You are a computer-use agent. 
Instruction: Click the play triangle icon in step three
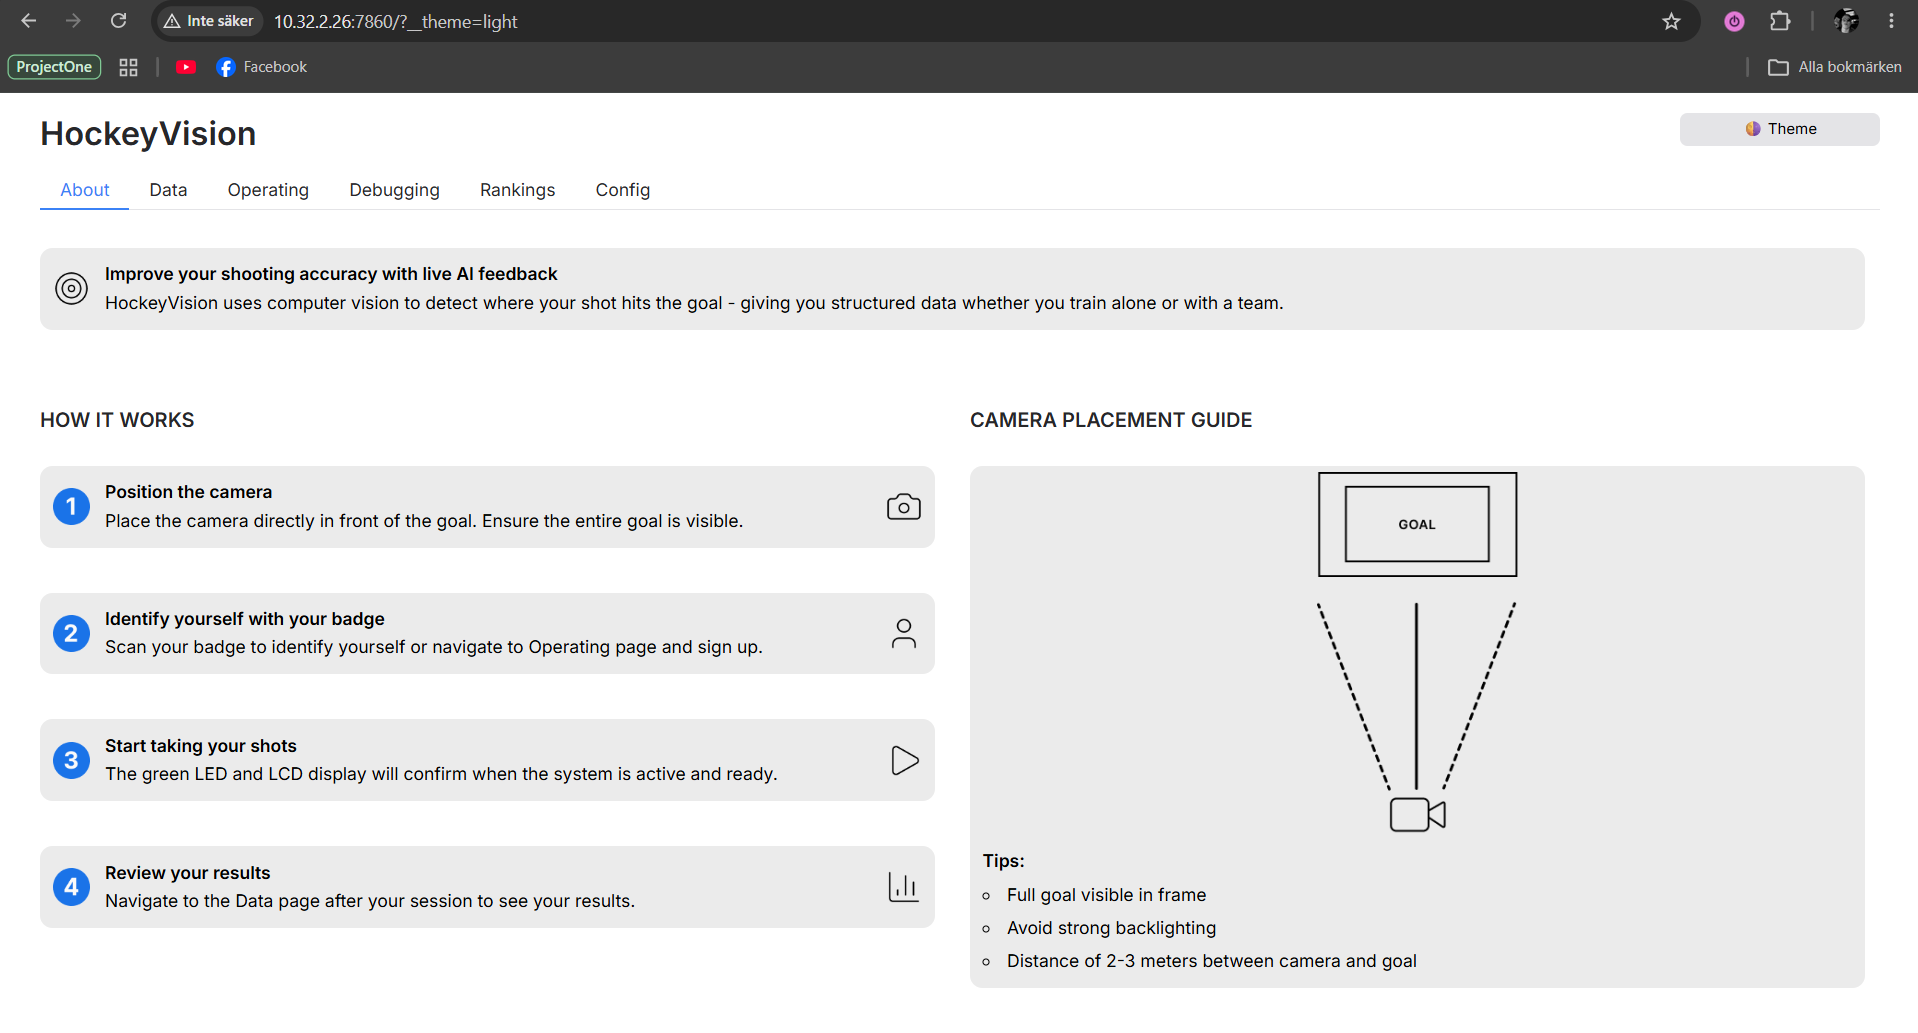(x=904, y=761)
